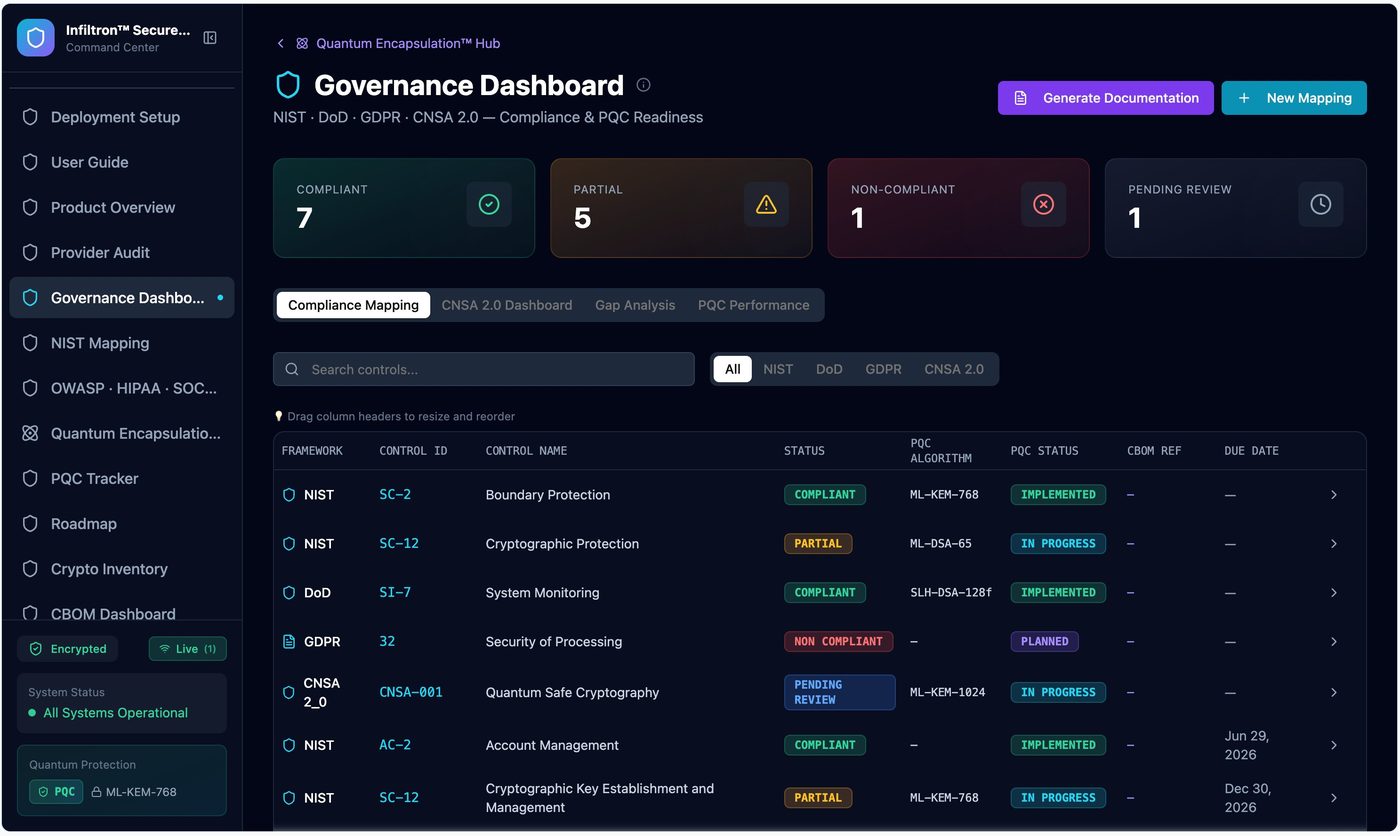The height and width of the screenshot is (836, 1400).
Task: Click the New Mapping button
Action: click(1294, 98)
